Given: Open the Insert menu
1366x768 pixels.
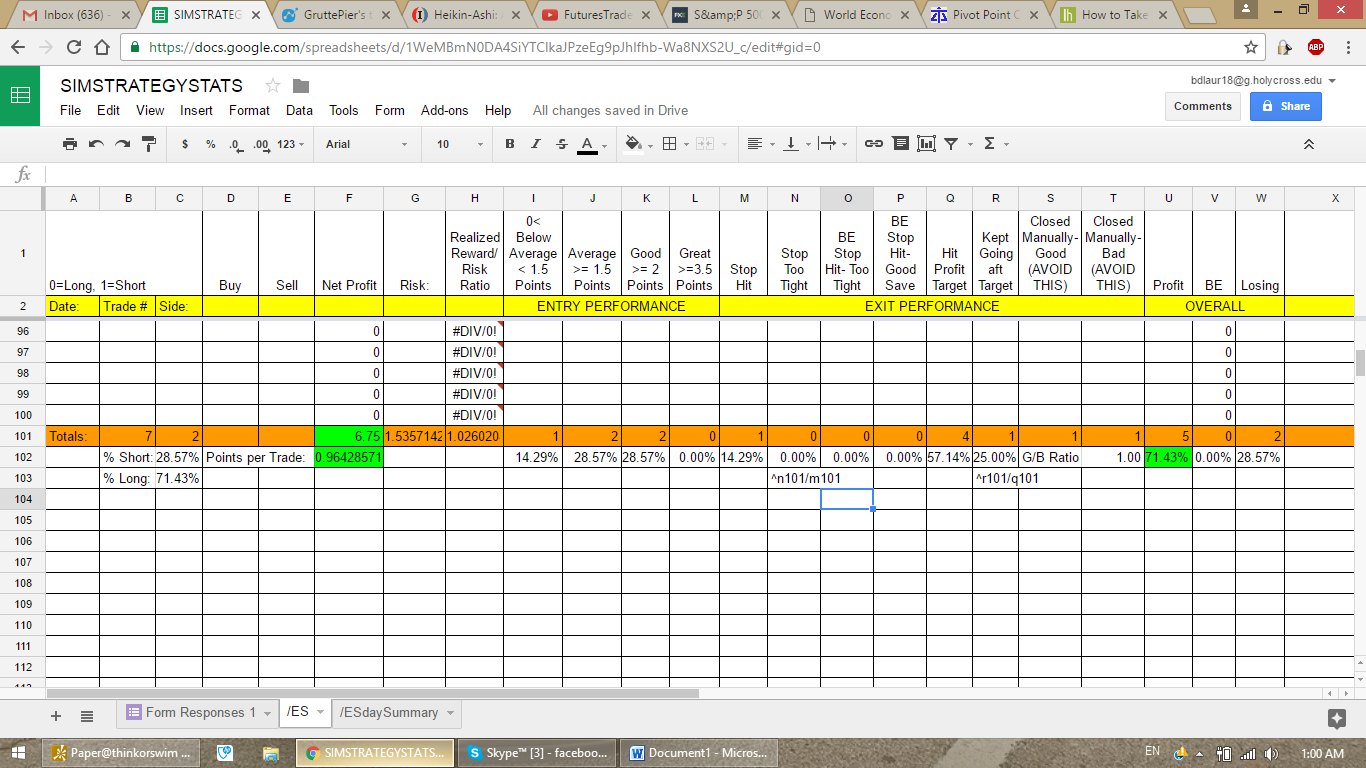Looking at the screenshot, I should pos(196,110).
